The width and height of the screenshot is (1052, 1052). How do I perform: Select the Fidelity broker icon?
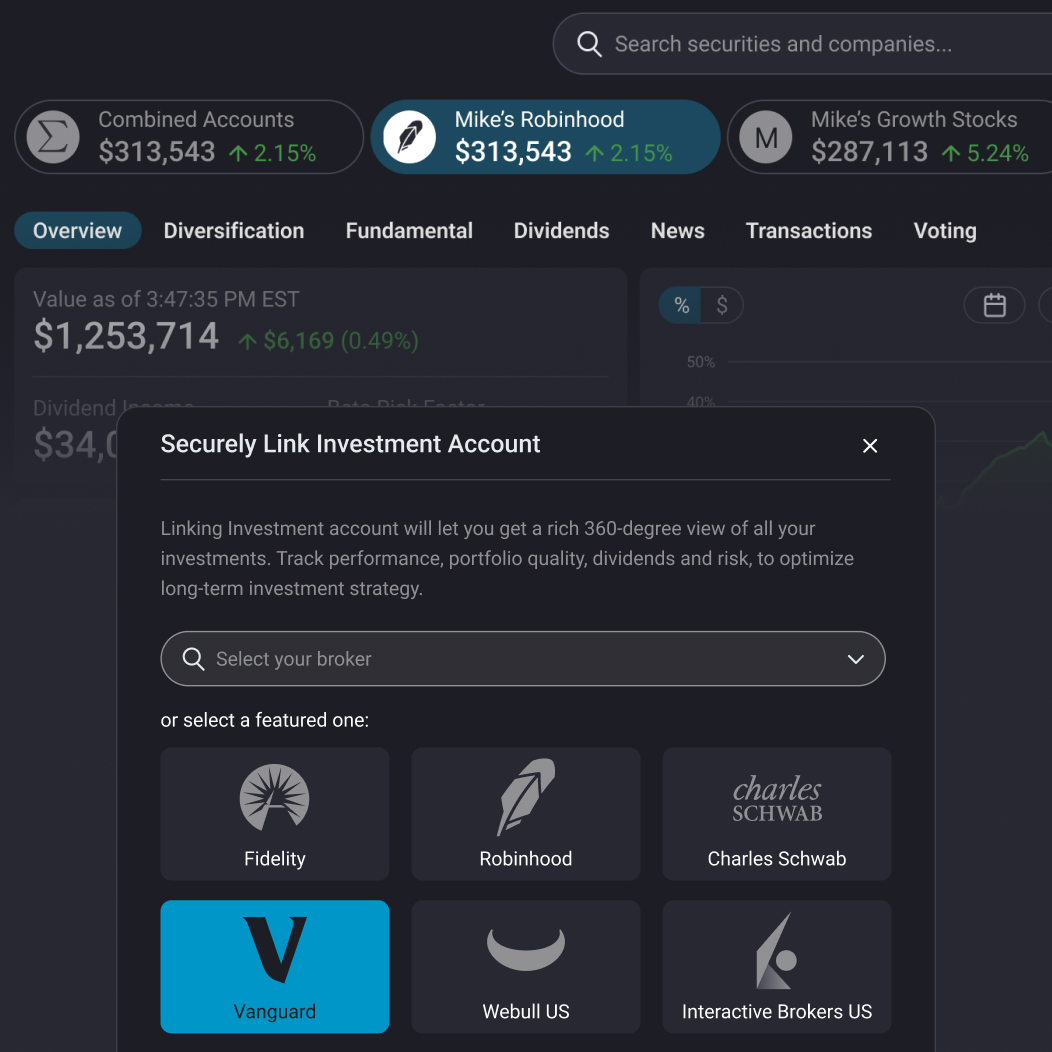click(x=274, y=798)
